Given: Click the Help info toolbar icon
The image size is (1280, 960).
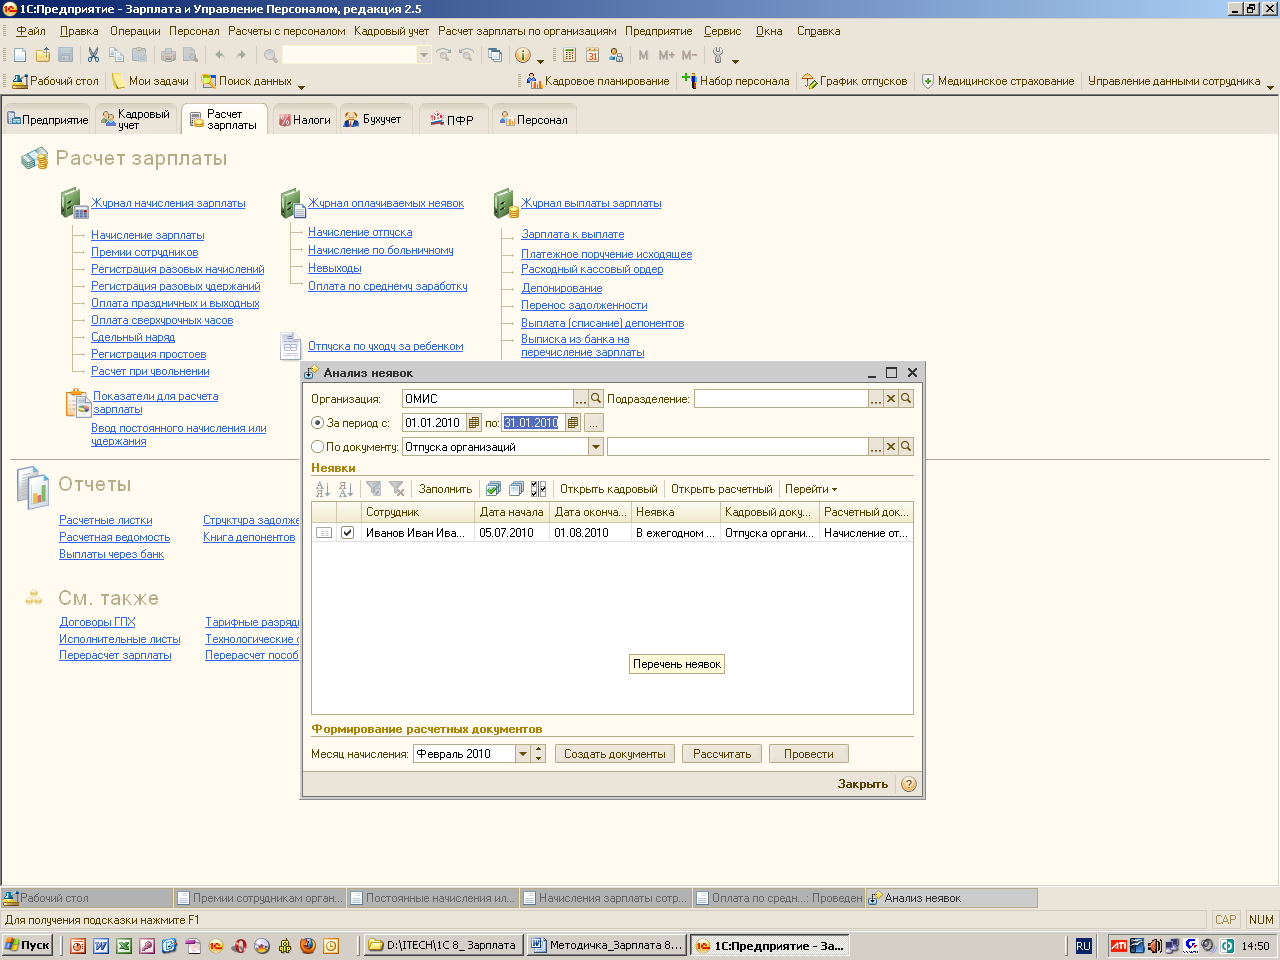Looking at the screenshot, I should click(523, 55).
